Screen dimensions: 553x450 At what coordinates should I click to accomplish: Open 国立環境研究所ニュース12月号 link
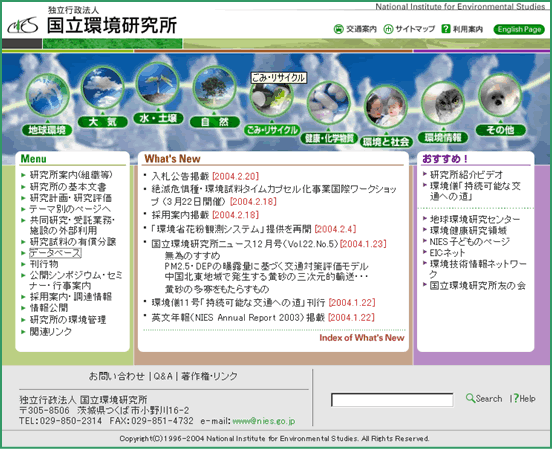245,244
